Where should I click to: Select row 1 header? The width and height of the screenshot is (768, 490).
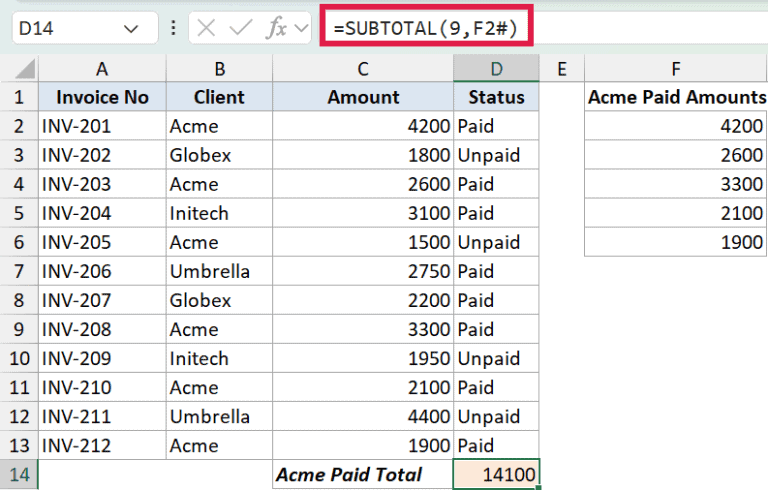coord(19,97)
